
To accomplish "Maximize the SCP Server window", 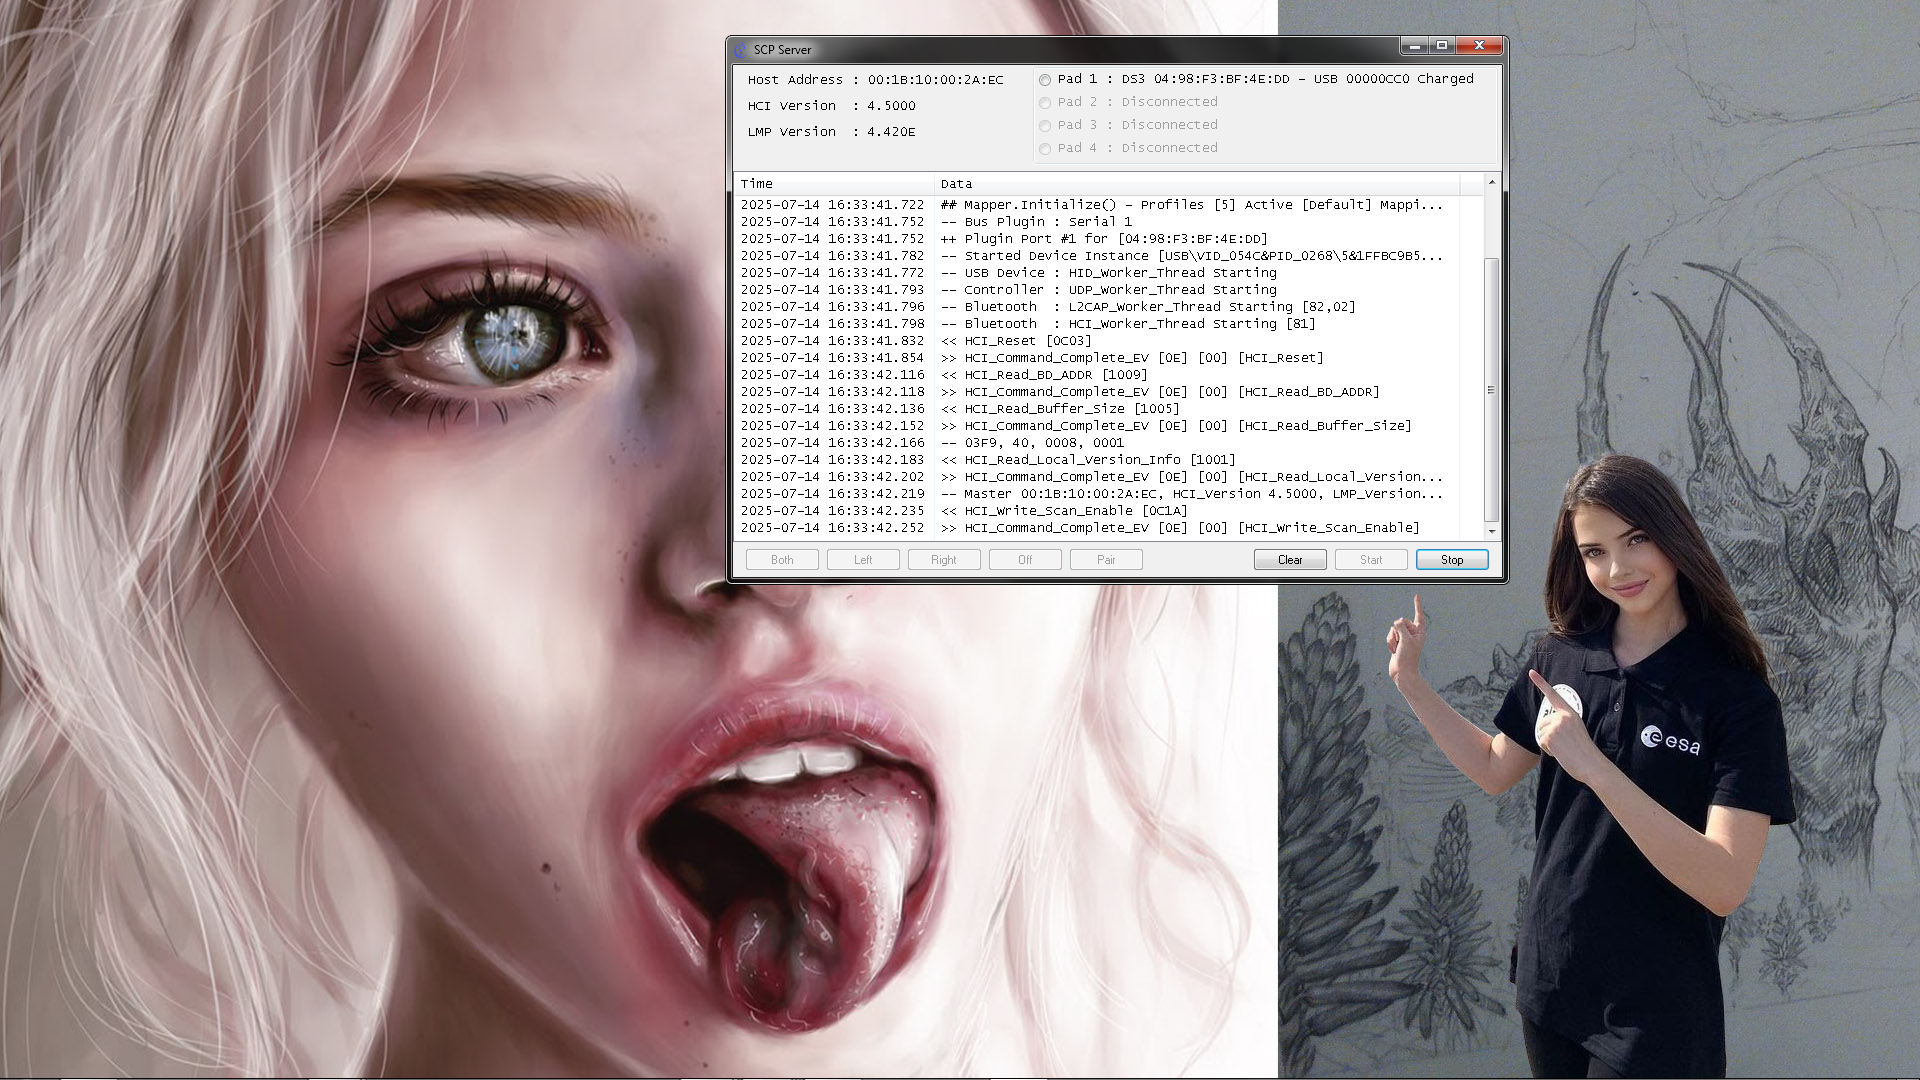I will coord(1442,45).
